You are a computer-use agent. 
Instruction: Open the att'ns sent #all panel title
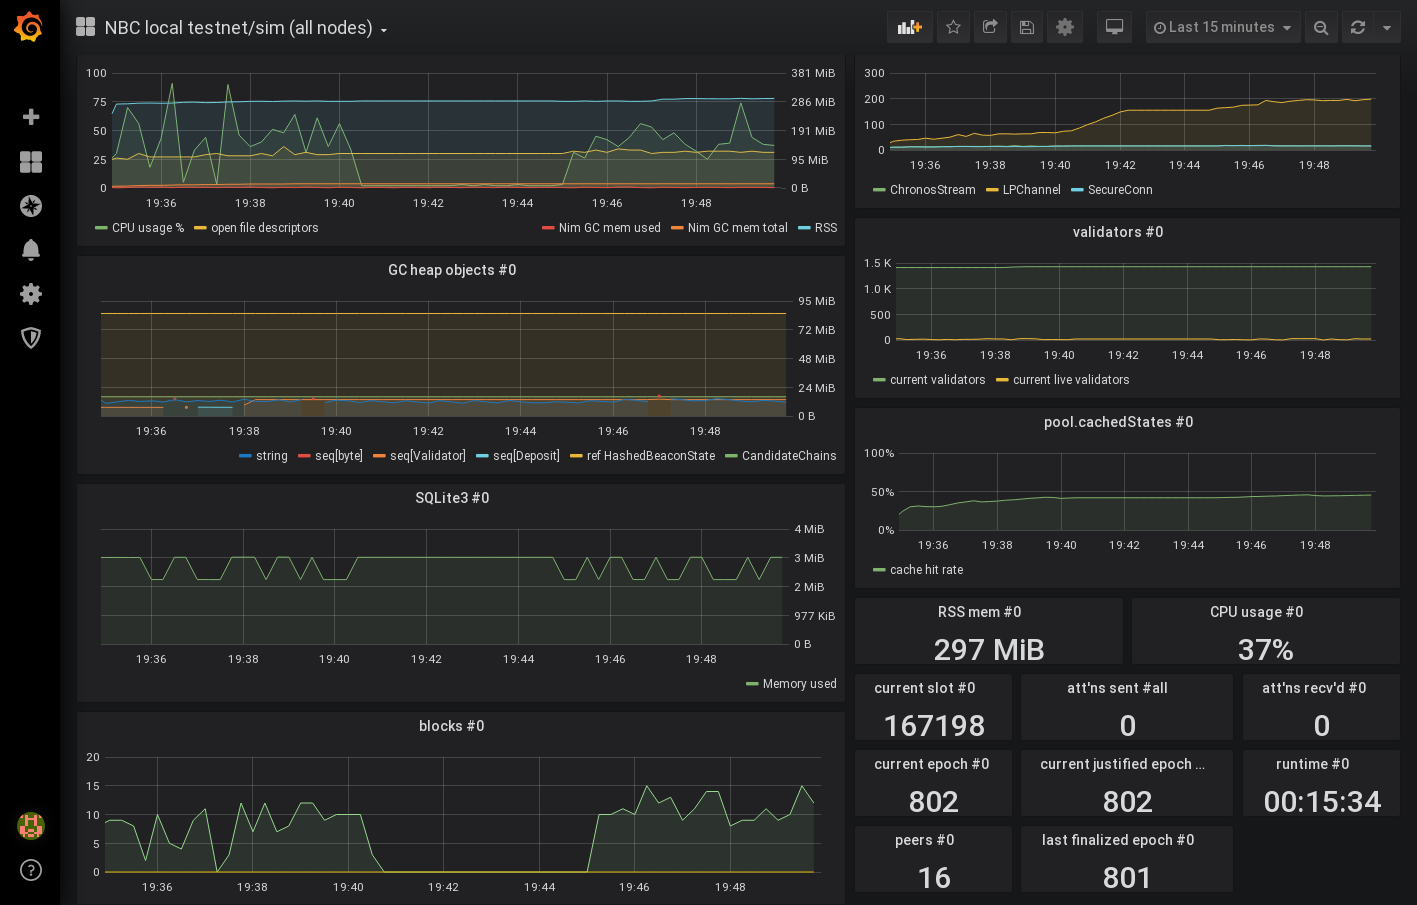click(1117, 688)
